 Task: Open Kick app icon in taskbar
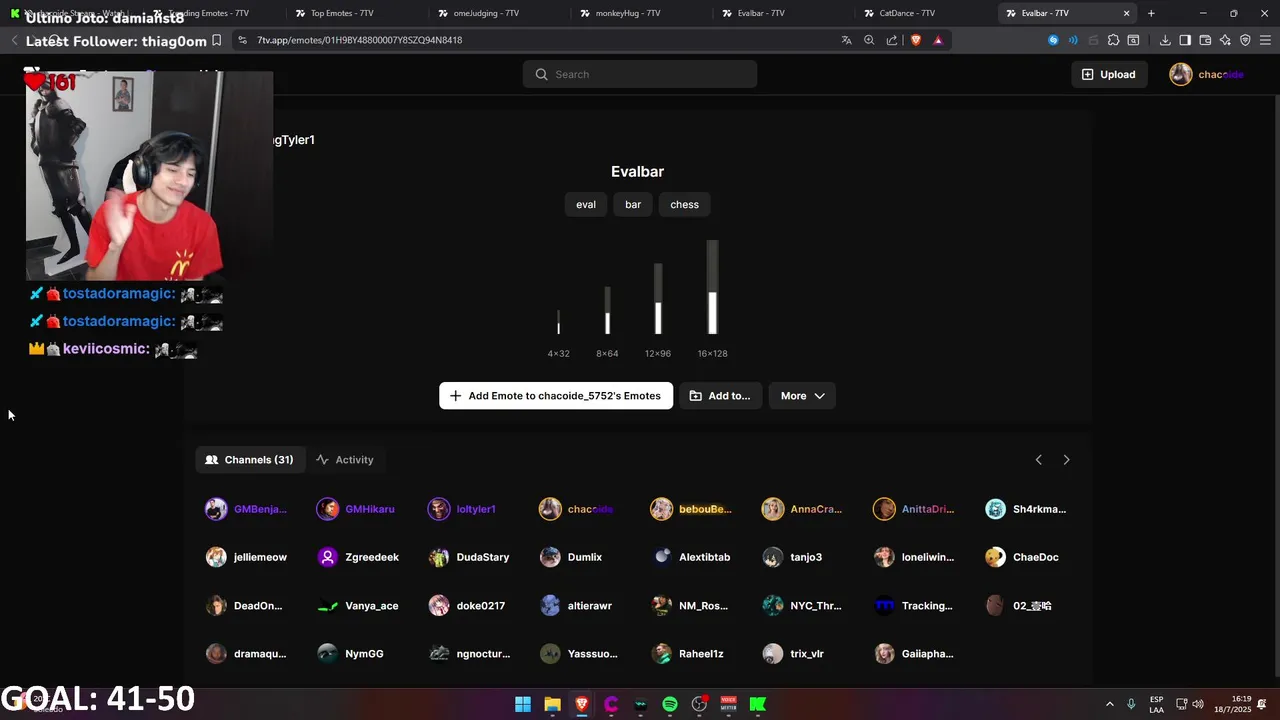tap(758, 704)
